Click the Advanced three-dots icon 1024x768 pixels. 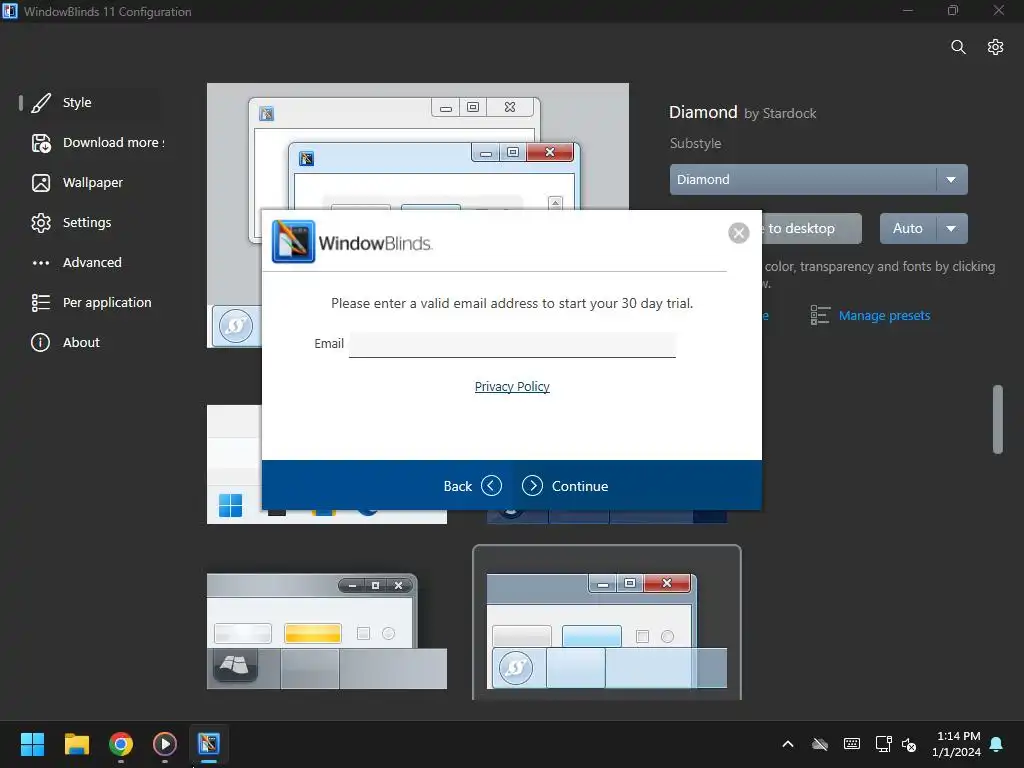pyautogui.click(x=40, y=263)
